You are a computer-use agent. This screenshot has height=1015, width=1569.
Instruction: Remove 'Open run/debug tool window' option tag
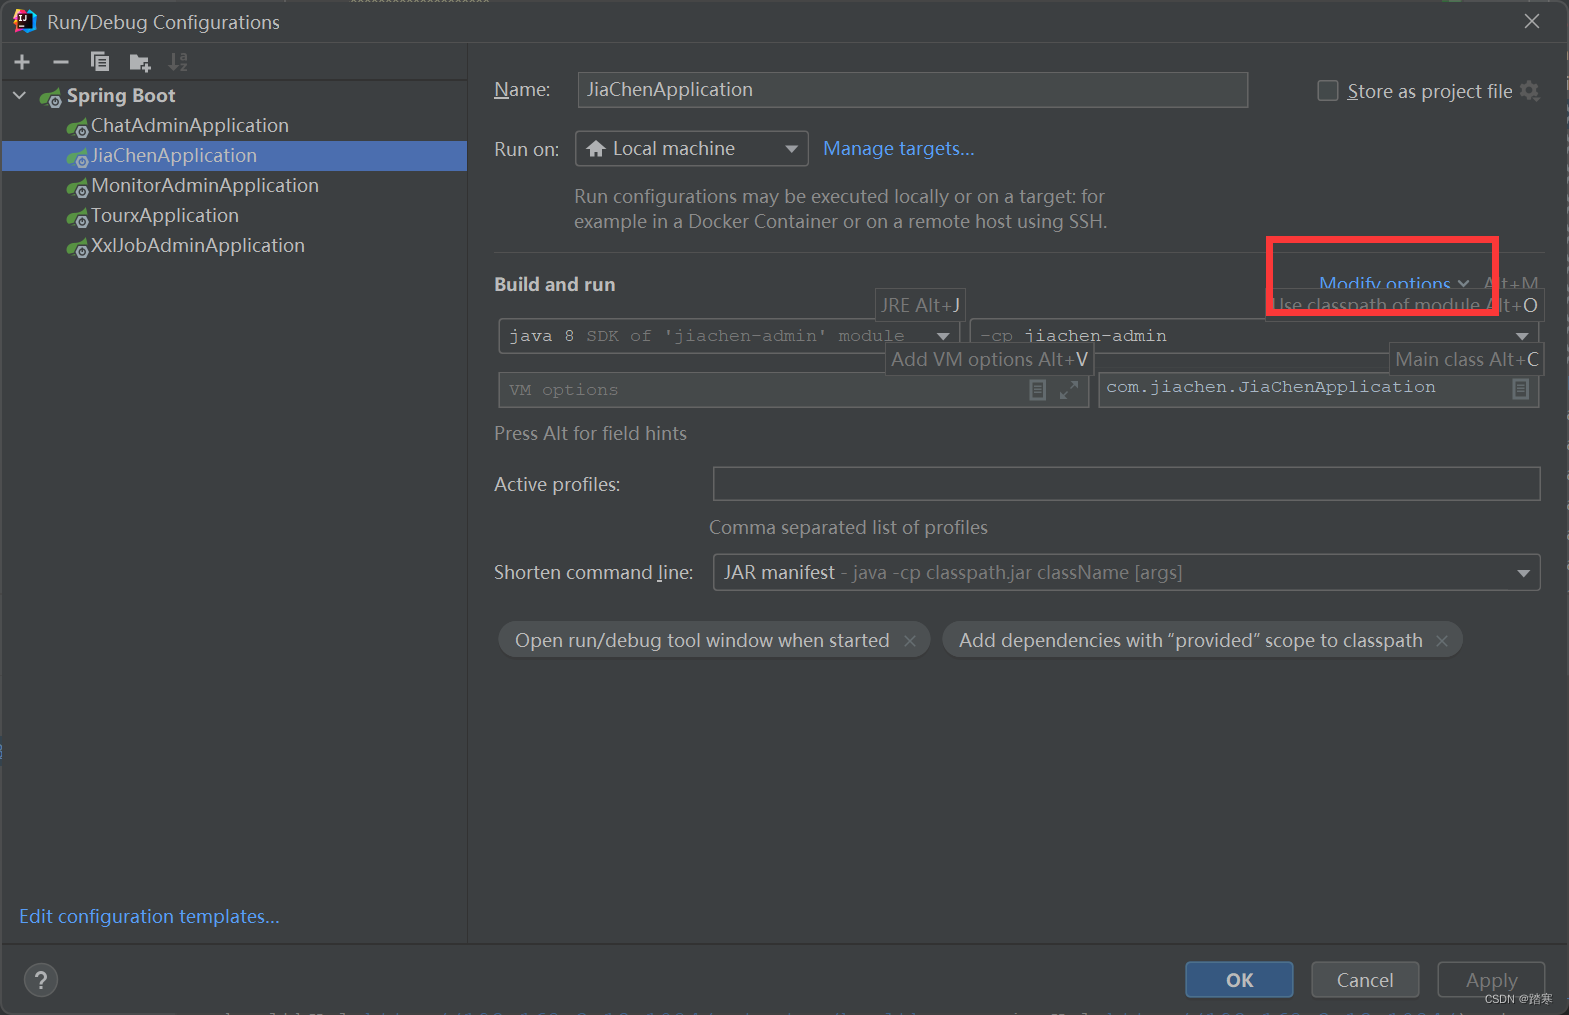pyautogui.click(x=910, y=641)
